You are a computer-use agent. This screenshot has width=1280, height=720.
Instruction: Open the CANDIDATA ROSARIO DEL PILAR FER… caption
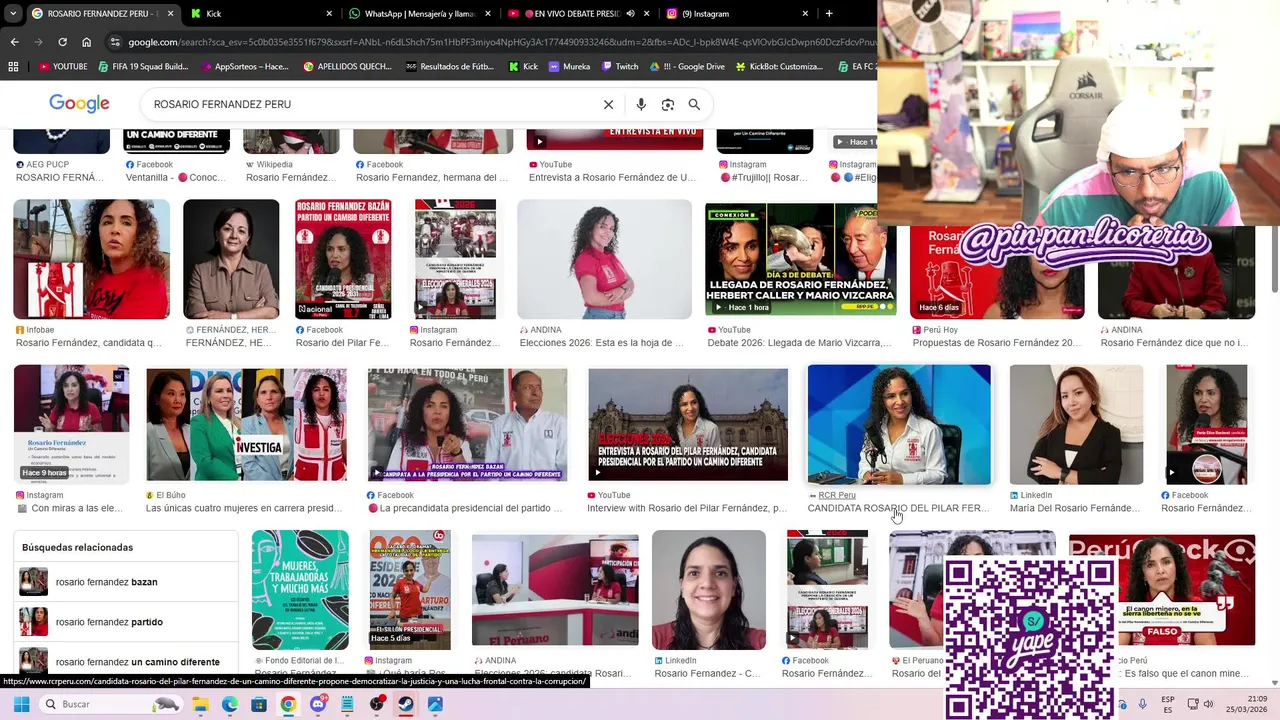point(898,508)
